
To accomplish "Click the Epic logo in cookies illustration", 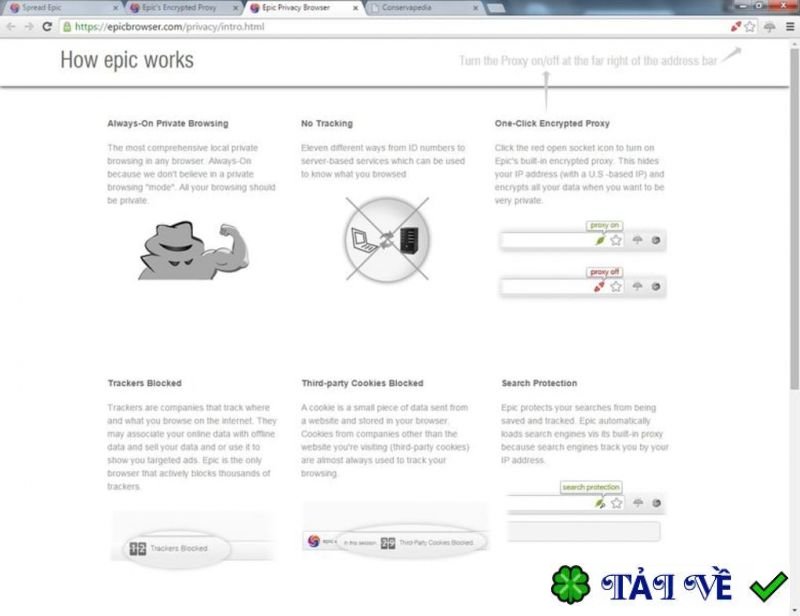I will pos(314,540).
